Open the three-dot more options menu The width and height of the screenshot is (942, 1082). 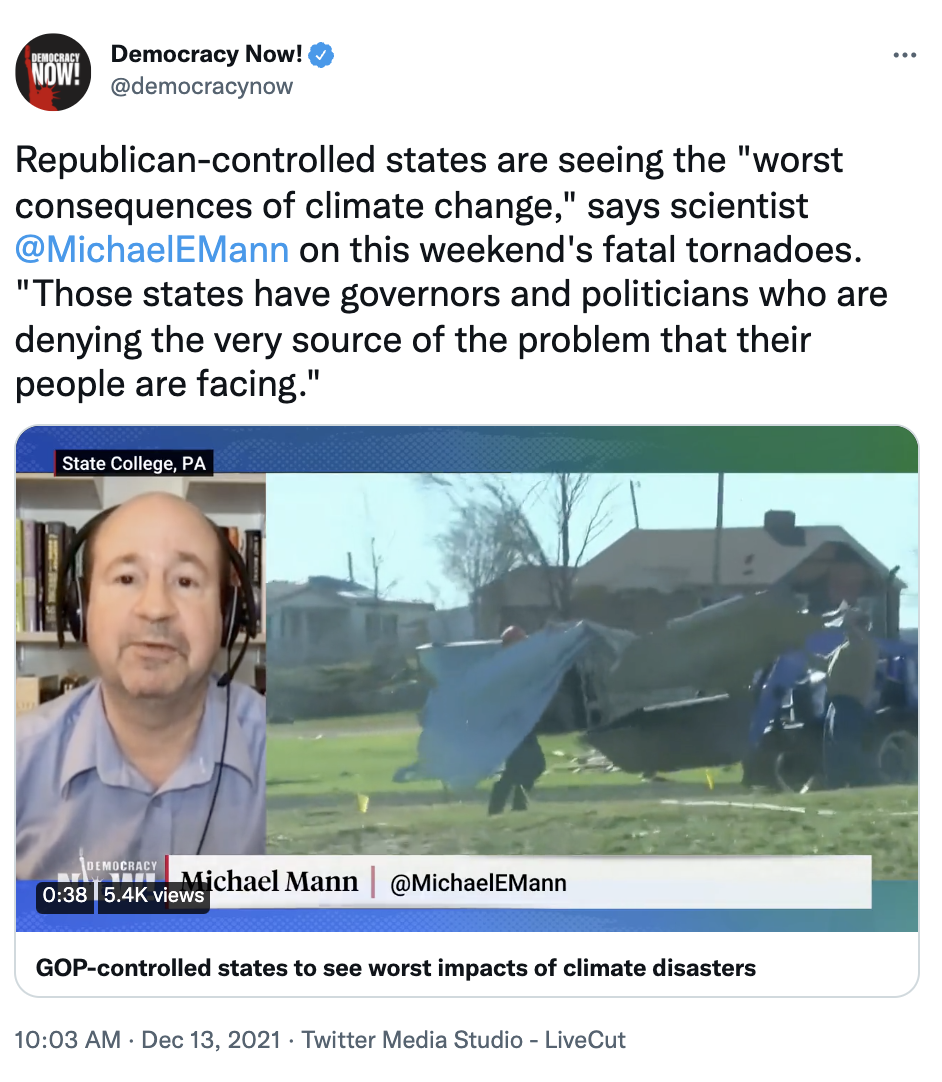[904, 55]
